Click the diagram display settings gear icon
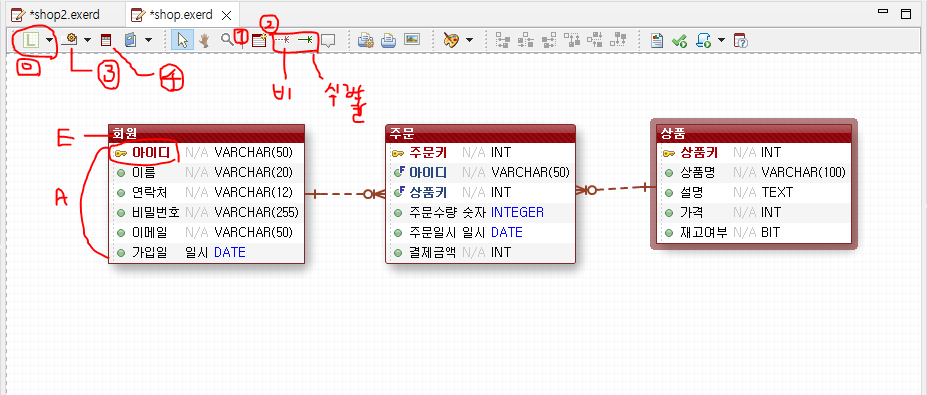Image resolution: width=927 pixels, height=395 pixels. (70, 40)
